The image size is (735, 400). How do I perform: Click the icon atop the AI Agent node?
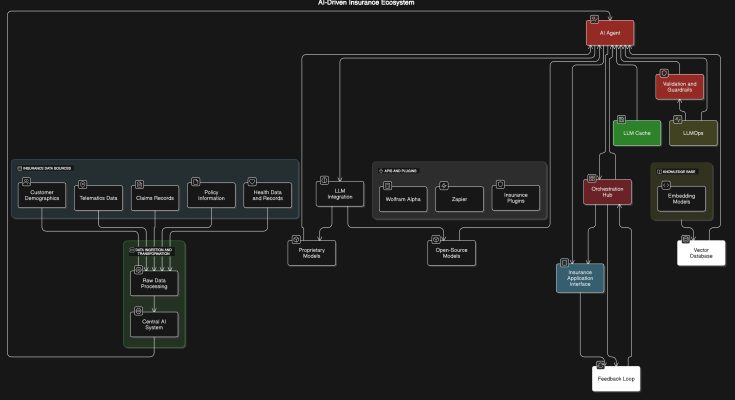click(592, 19)
